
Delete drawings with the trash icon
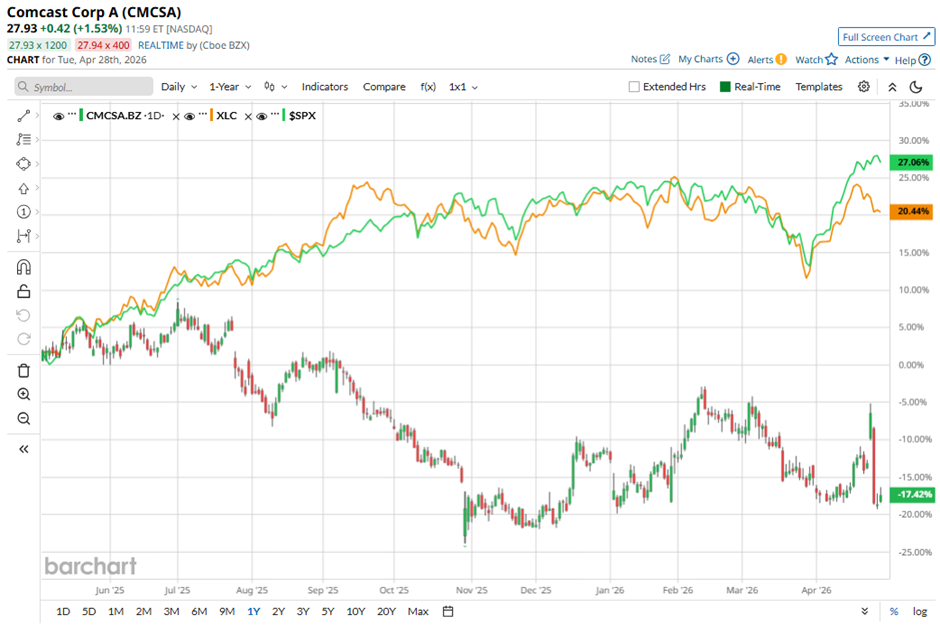[24, 370]
